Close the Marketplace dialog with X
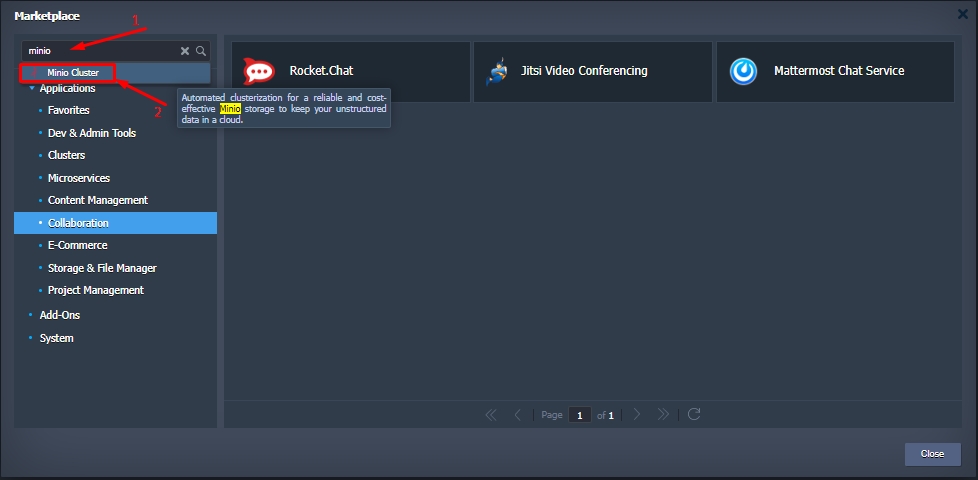This screenshot has height=480, width=978. (x=962, y=14)
